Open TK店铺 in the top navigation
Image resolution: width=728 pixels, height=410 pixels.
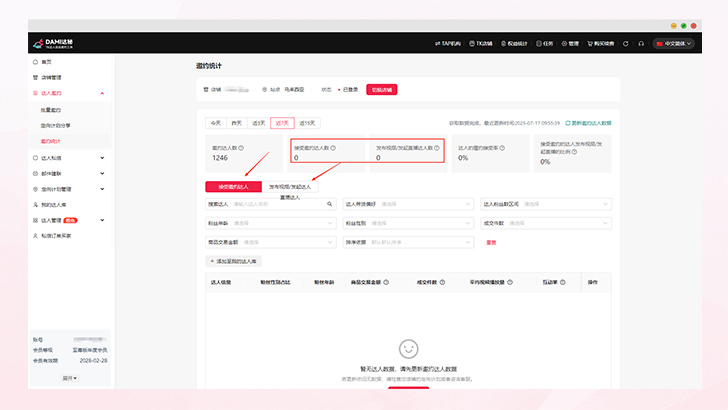click(x=481, y=44)
